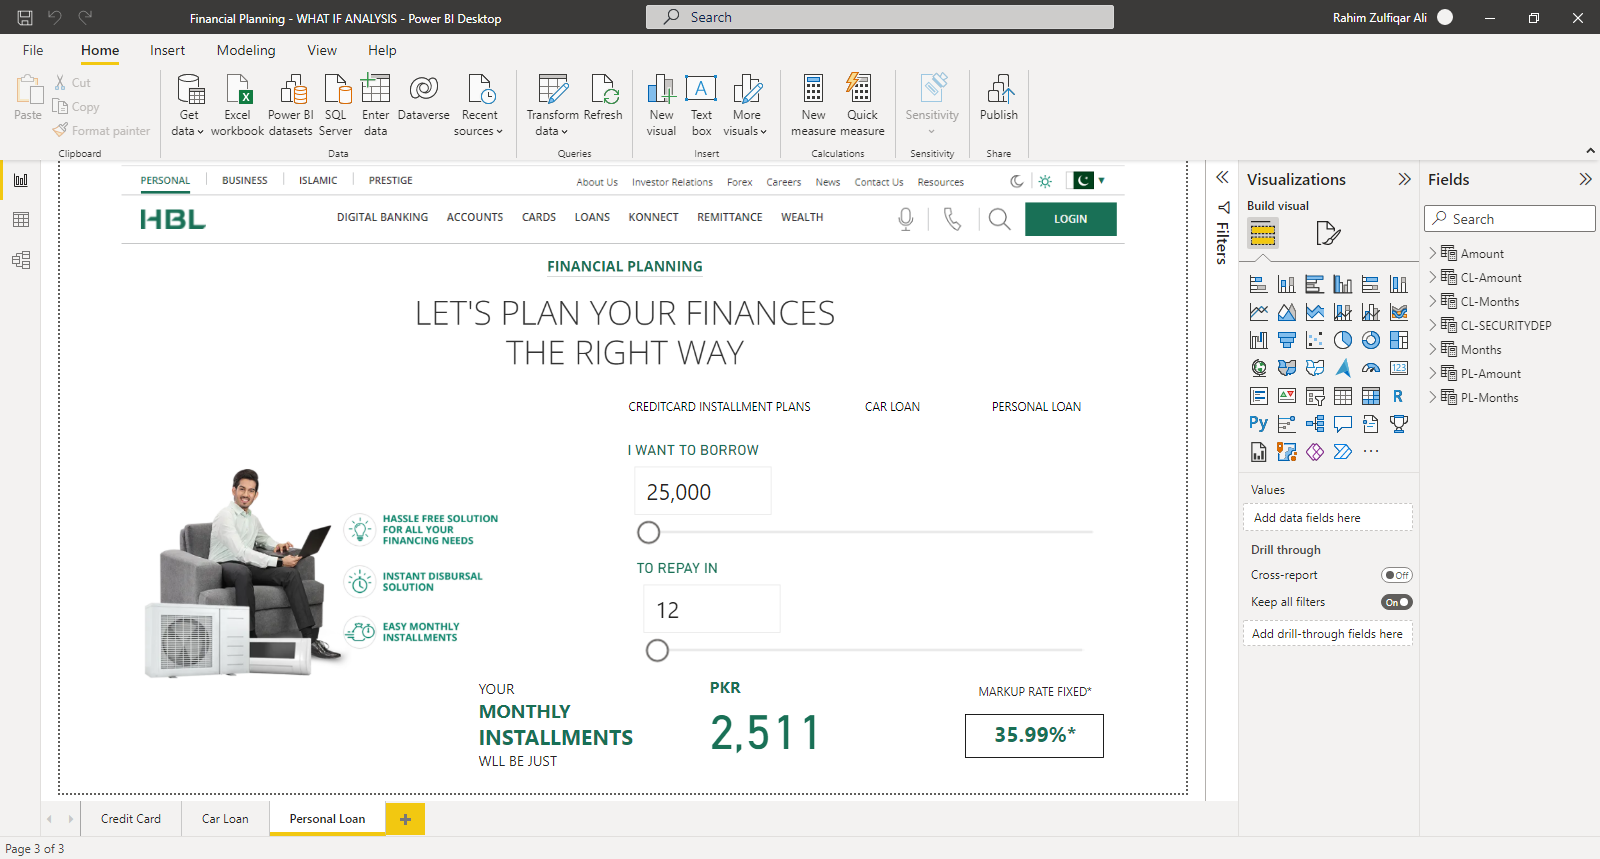Open the Format visual tab icon
This screenshot has width=1600, height=859.
[1328, 234]
